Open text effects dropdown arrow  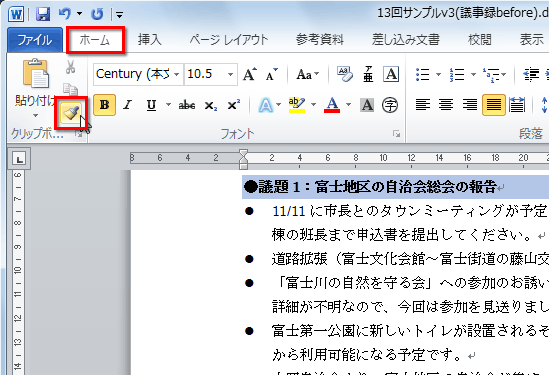[x=279, y=104]
